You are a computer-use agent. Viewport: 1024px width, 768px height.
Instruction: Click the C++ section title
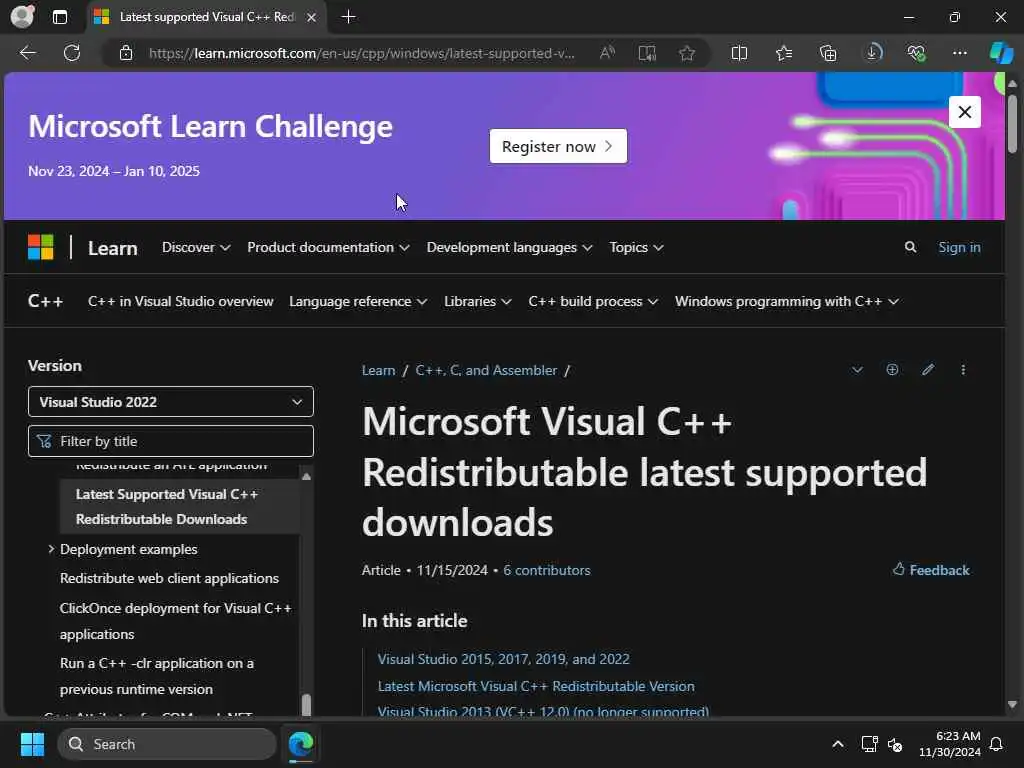45,301
